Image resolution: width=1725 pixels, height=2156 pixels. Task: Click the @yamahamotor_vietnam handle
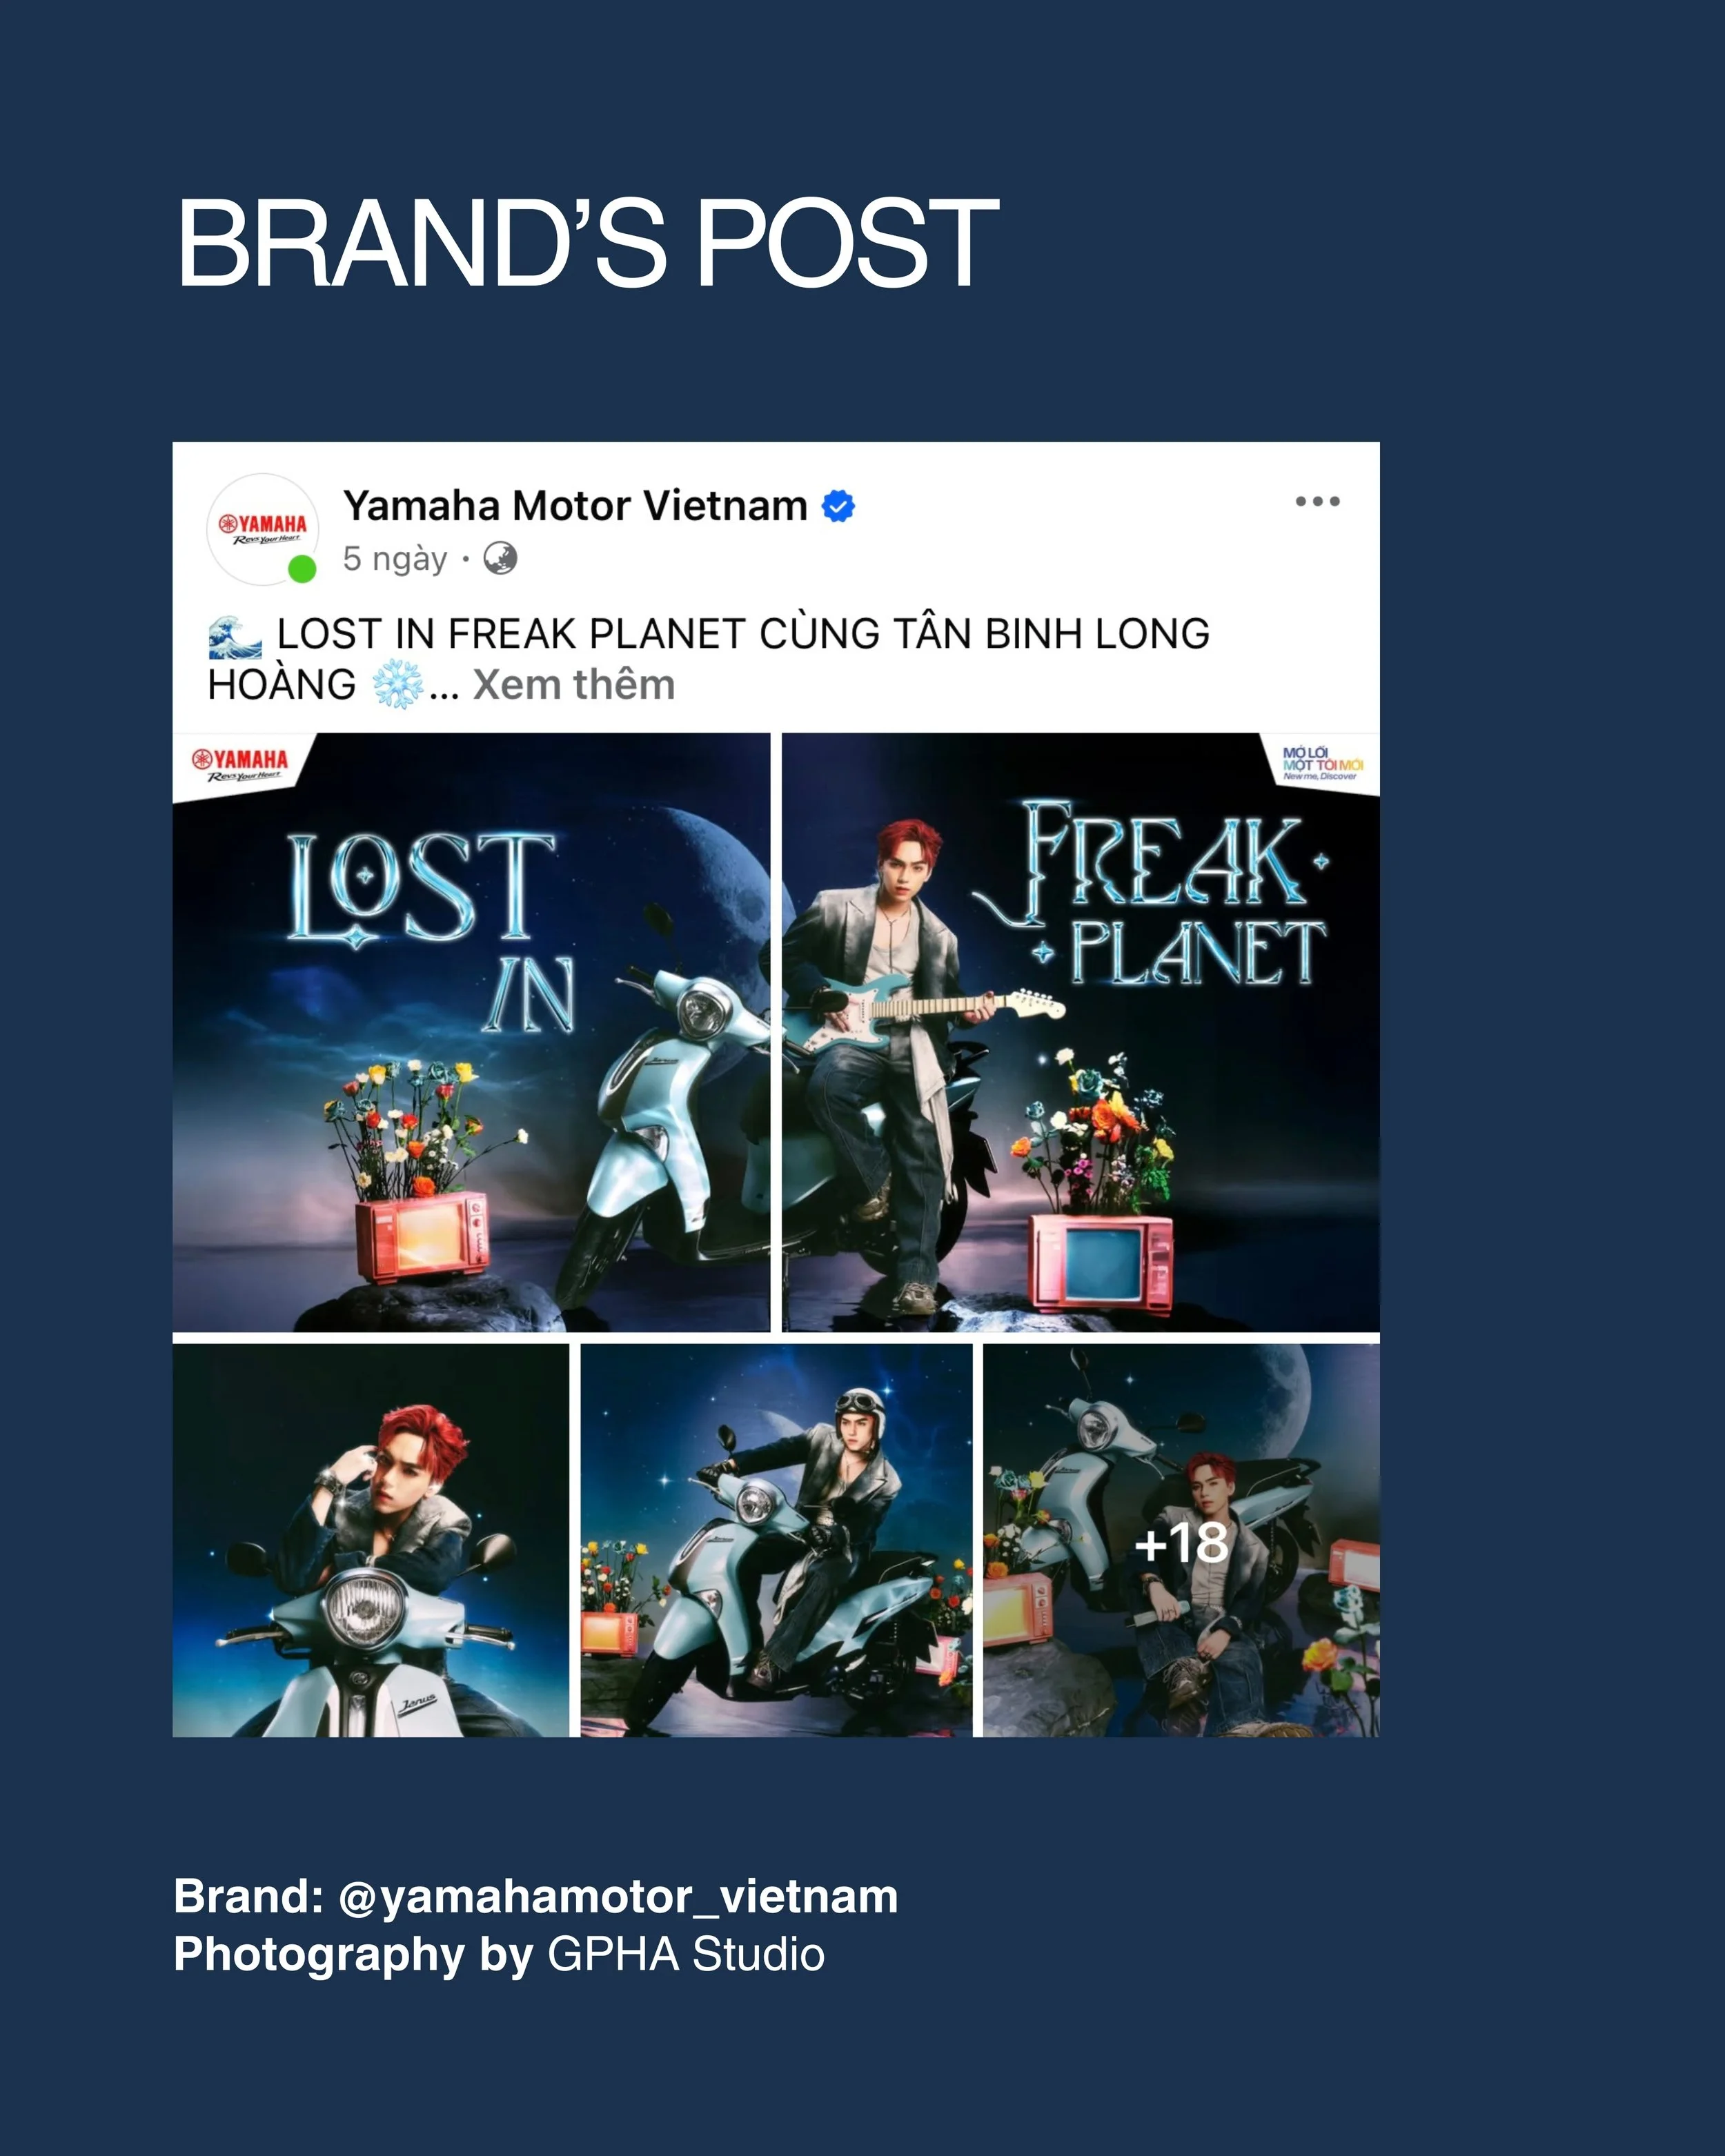[618, 1896]
